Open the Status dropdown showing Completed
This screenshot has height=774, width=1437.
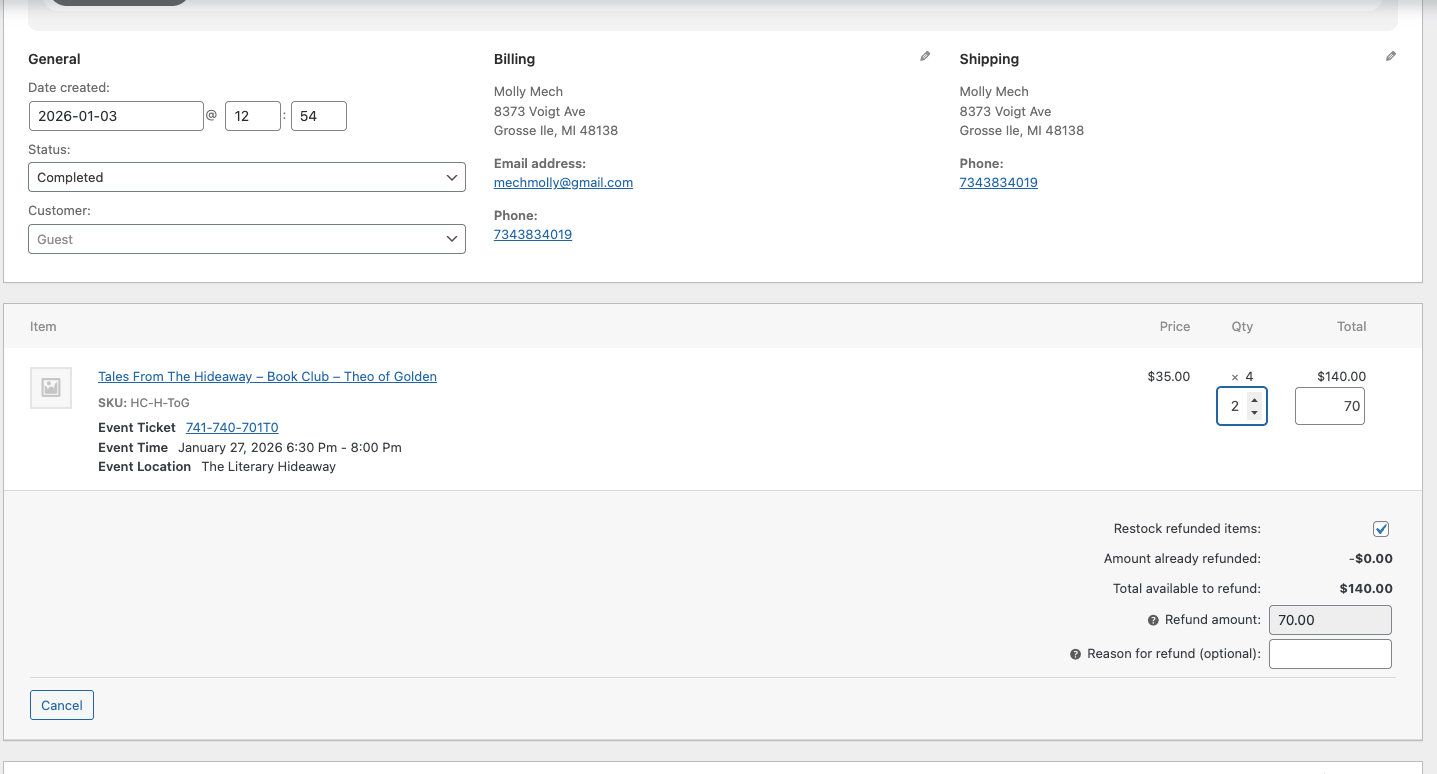point(246,177)
